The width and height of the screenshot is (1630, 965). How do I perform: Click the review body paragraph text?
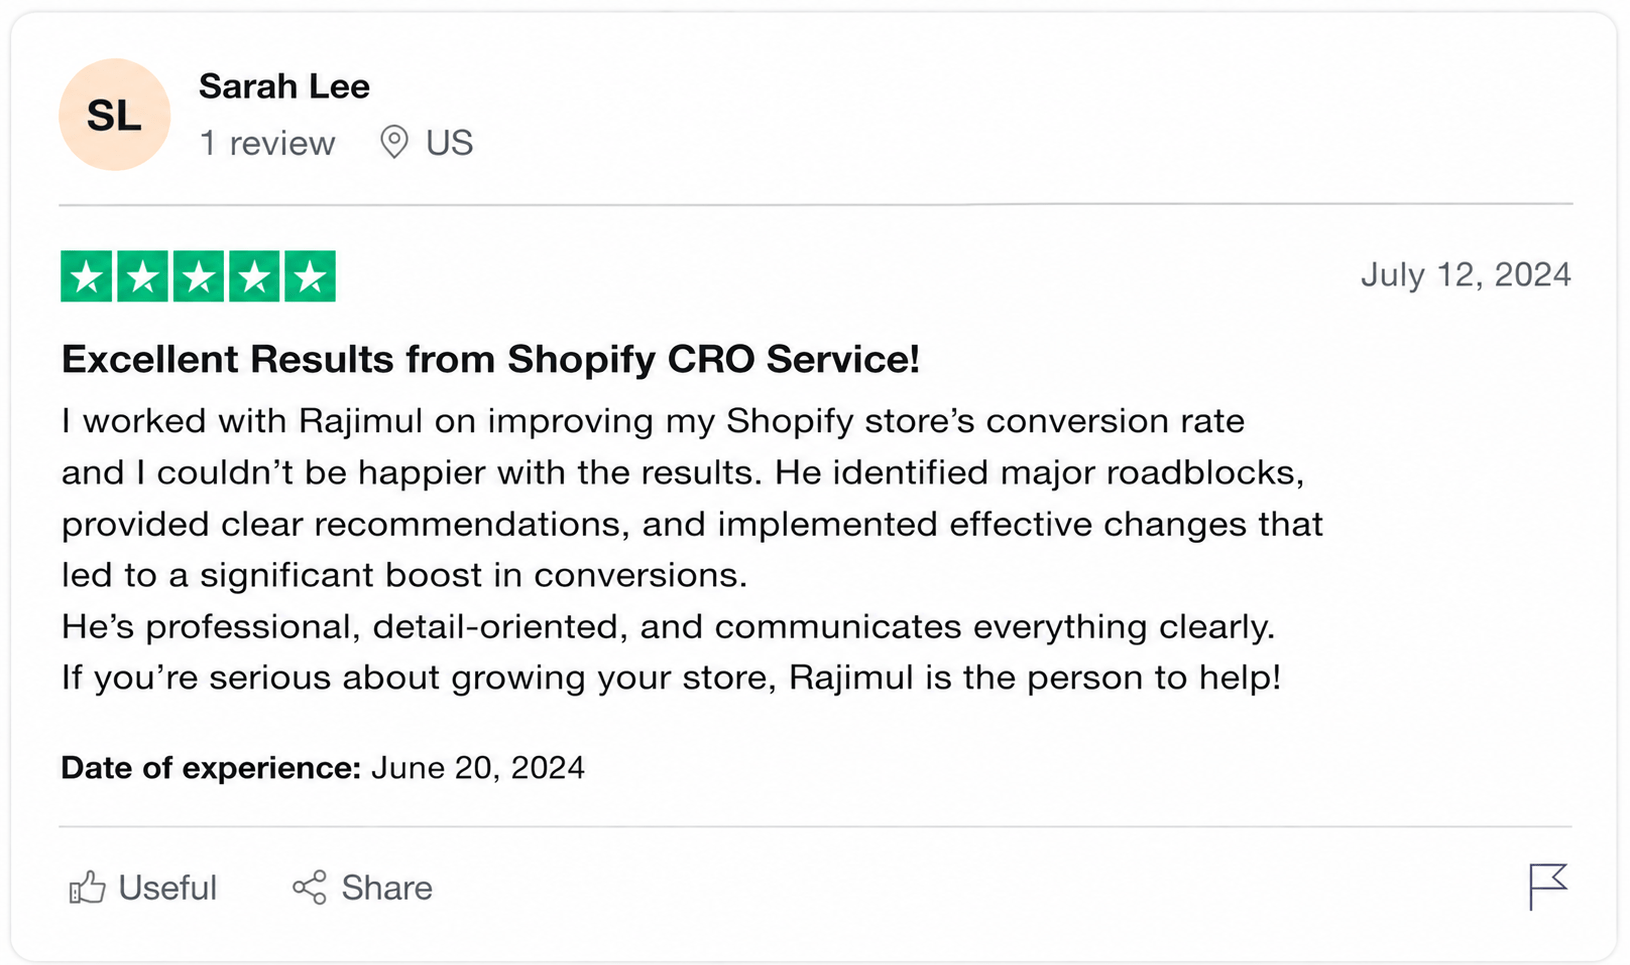(692, 549)
